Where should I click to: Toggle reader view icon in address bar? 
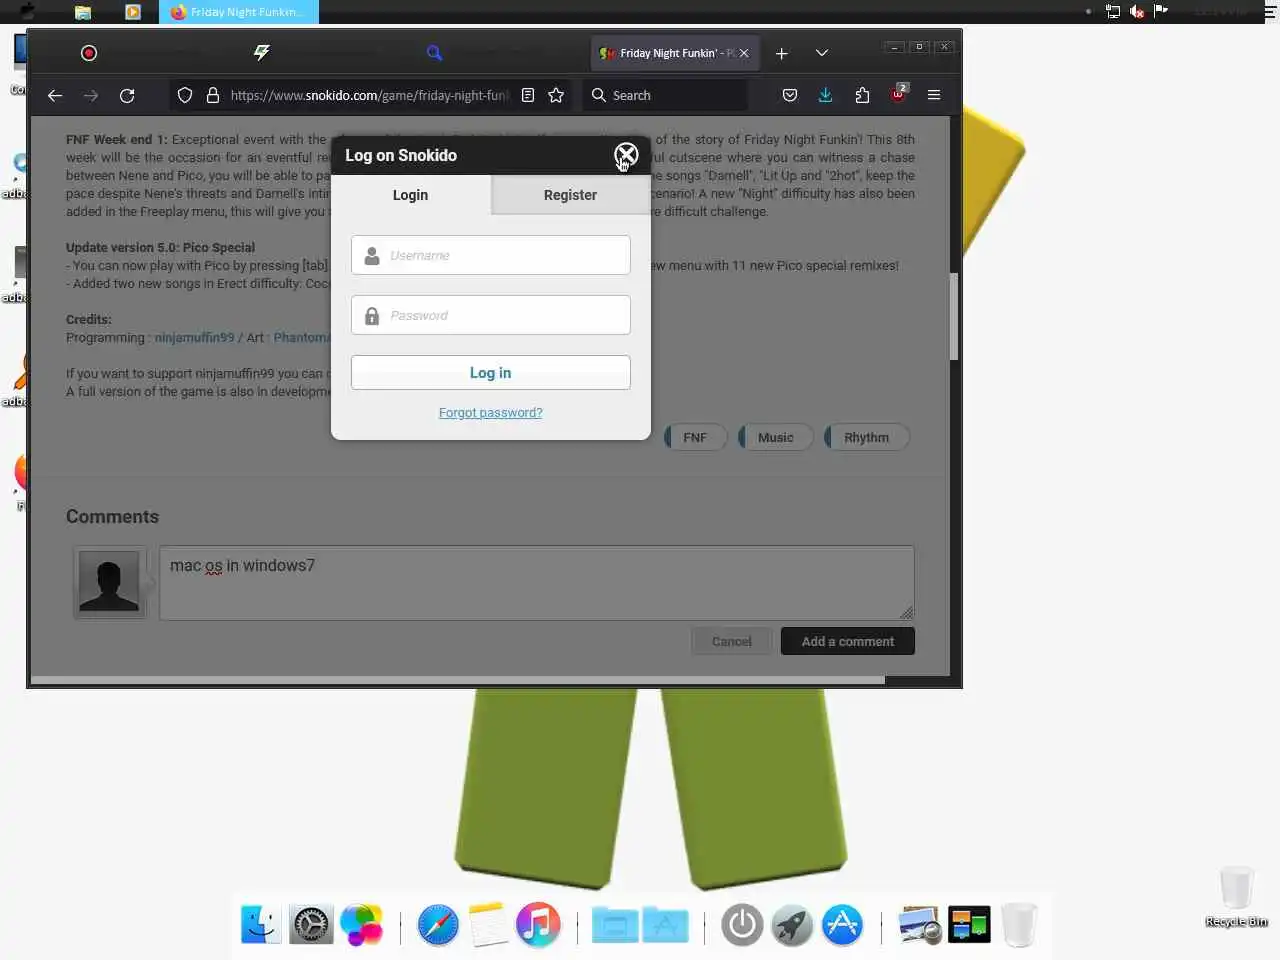click(x=528, y=95)
